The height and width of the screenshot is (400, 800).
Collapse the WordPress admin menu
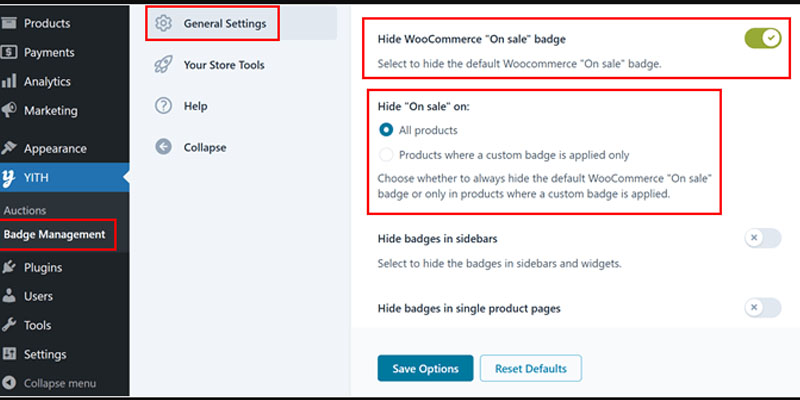pyautogui.click(x=49, y=383)
